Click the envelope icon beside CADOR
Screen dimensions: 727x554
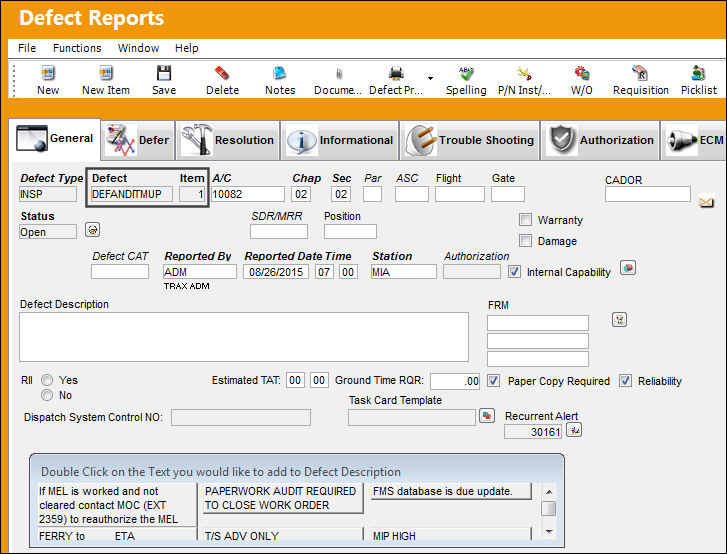pos(706,202)
